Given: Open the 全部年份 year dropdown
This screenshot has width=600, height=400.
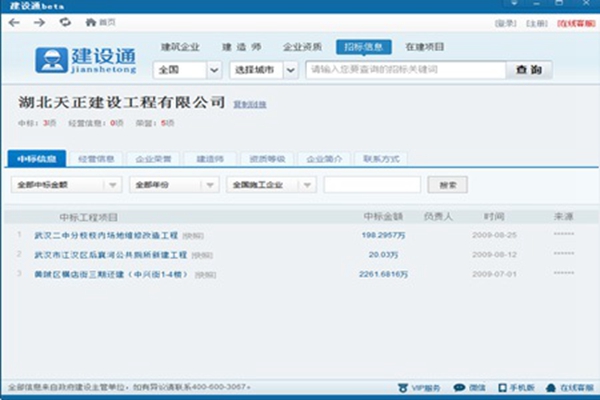Looking at the screenshot, I should tap(174, 185).
